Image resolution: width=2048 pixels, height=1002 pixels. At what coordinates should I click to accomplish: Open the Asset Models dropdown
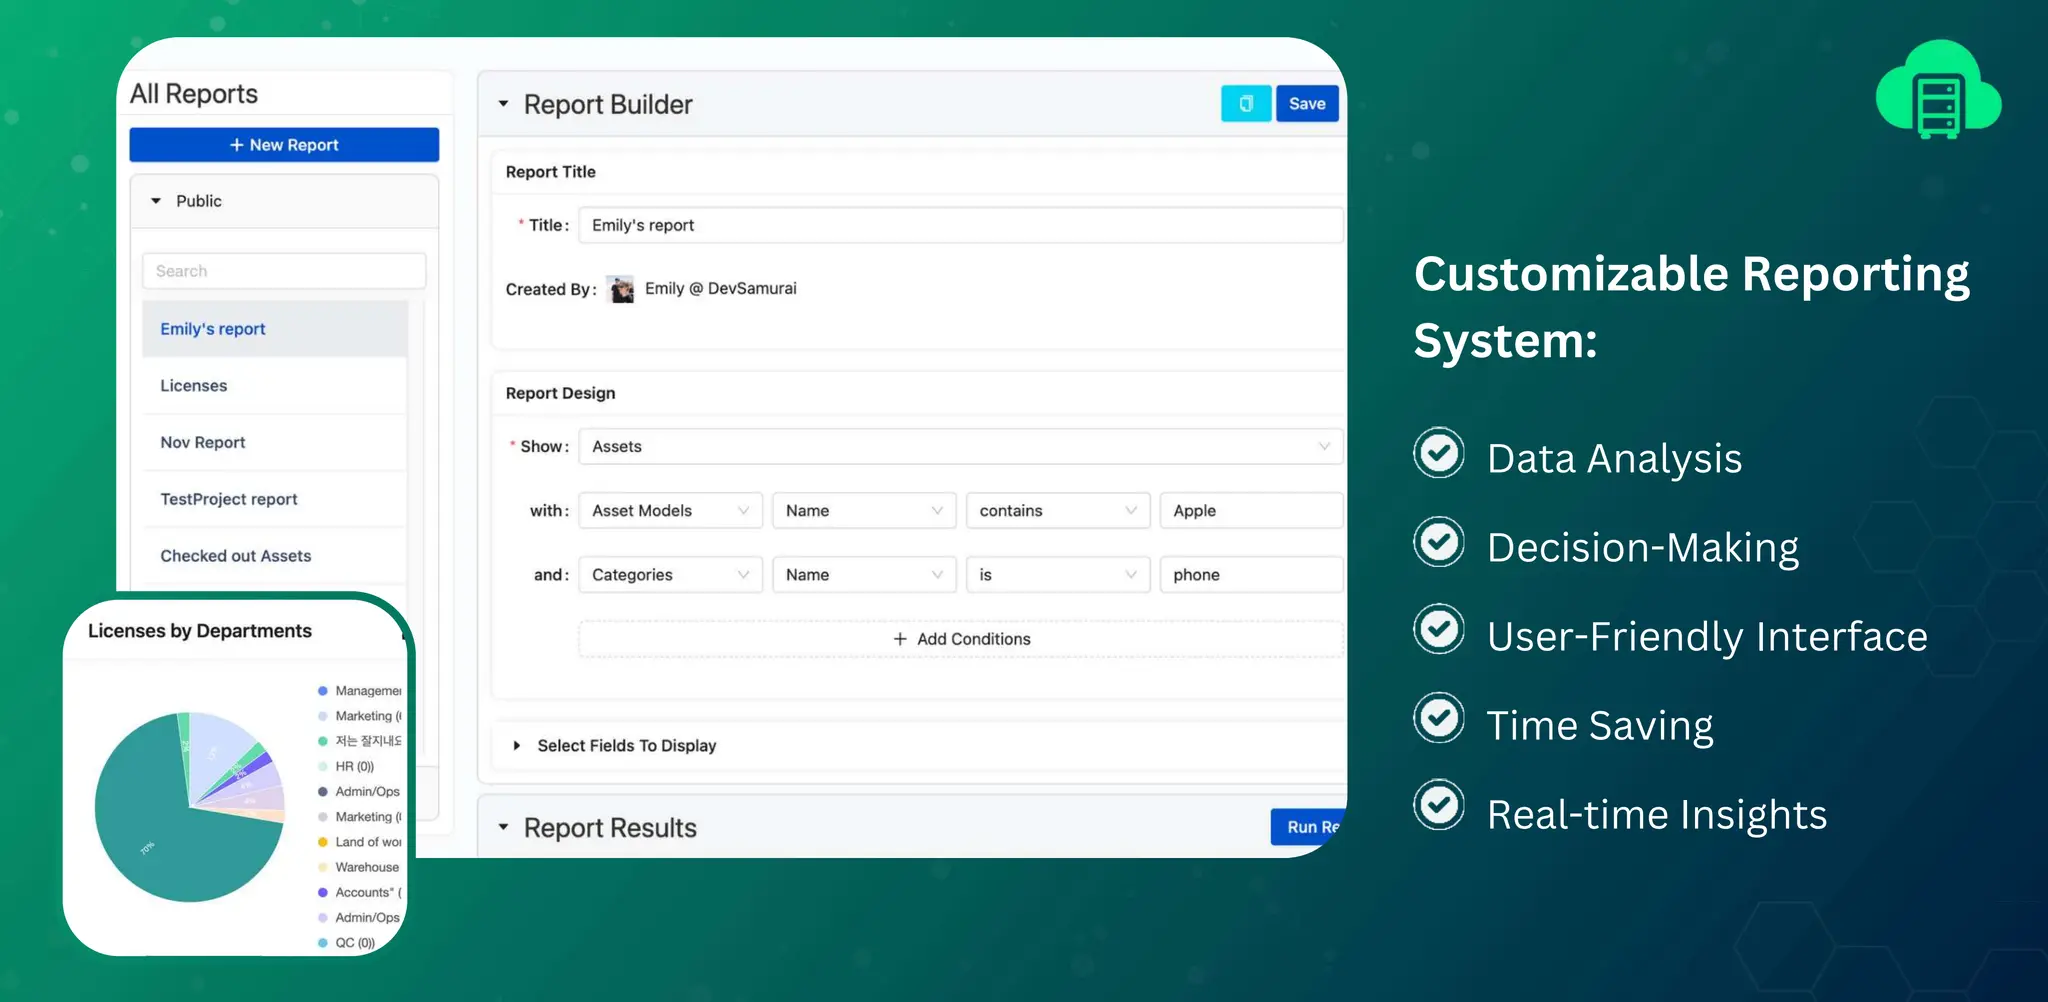(670, 511)
